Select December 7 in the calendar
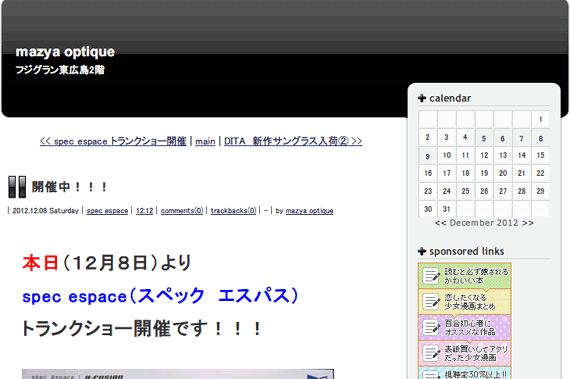 point(521,138)
